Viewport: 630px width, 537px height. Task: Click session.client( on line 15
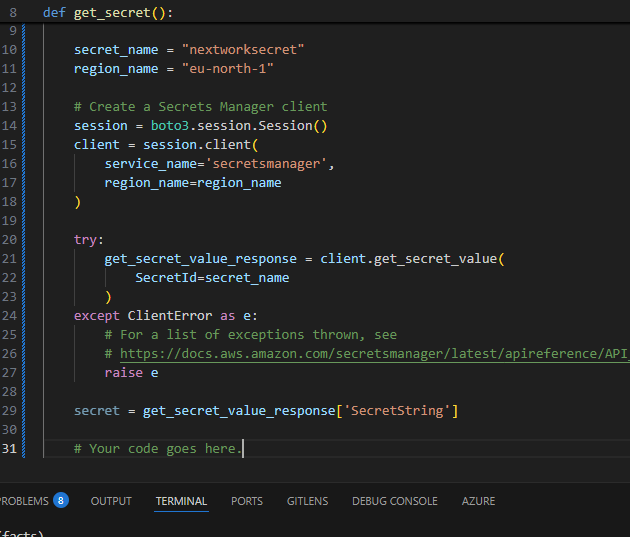200,145
